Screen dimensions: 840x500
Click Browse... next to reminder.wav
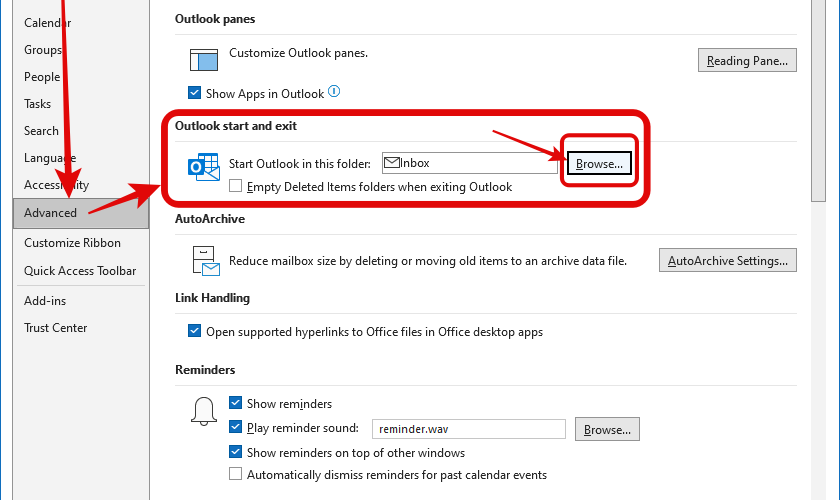tap(607, 429)
